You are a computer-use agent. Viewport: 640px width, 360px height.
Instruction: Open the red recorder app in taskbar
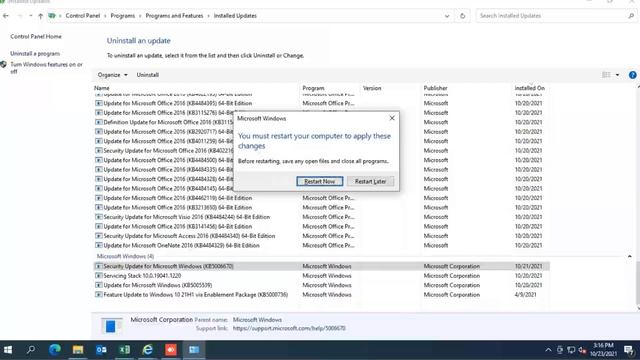171,350
